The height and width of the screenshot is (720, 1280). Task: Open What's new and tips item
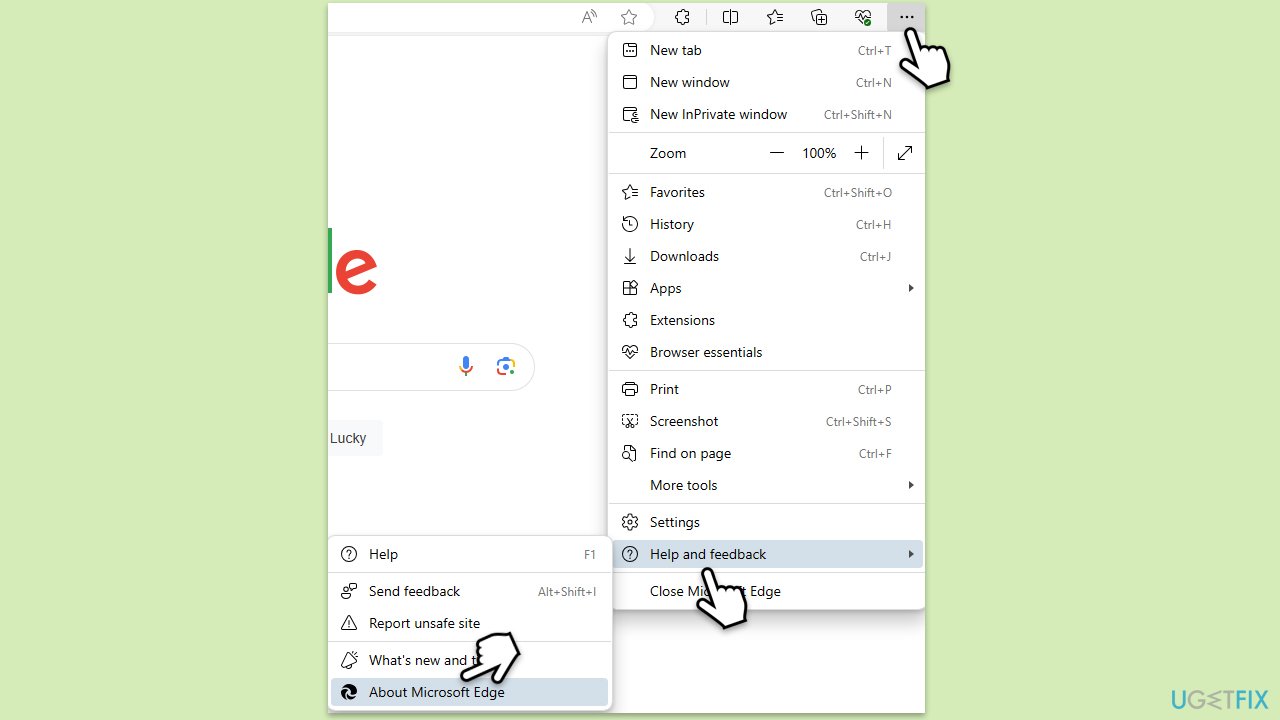(469, 660)
